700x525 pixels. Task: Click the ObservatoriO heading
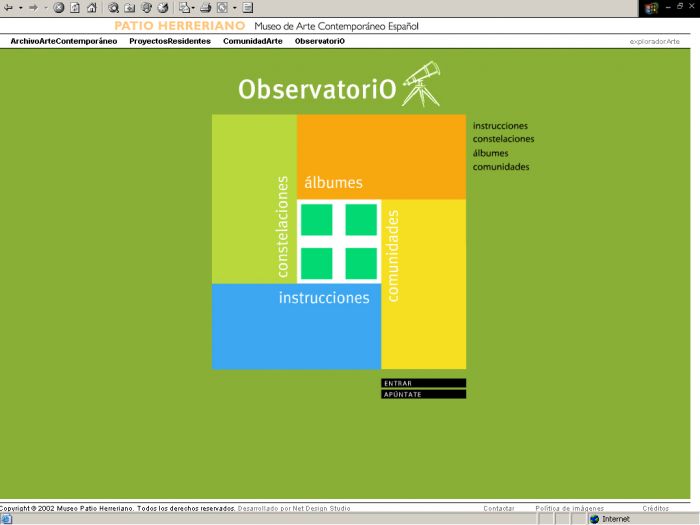(x=317, y=89)
